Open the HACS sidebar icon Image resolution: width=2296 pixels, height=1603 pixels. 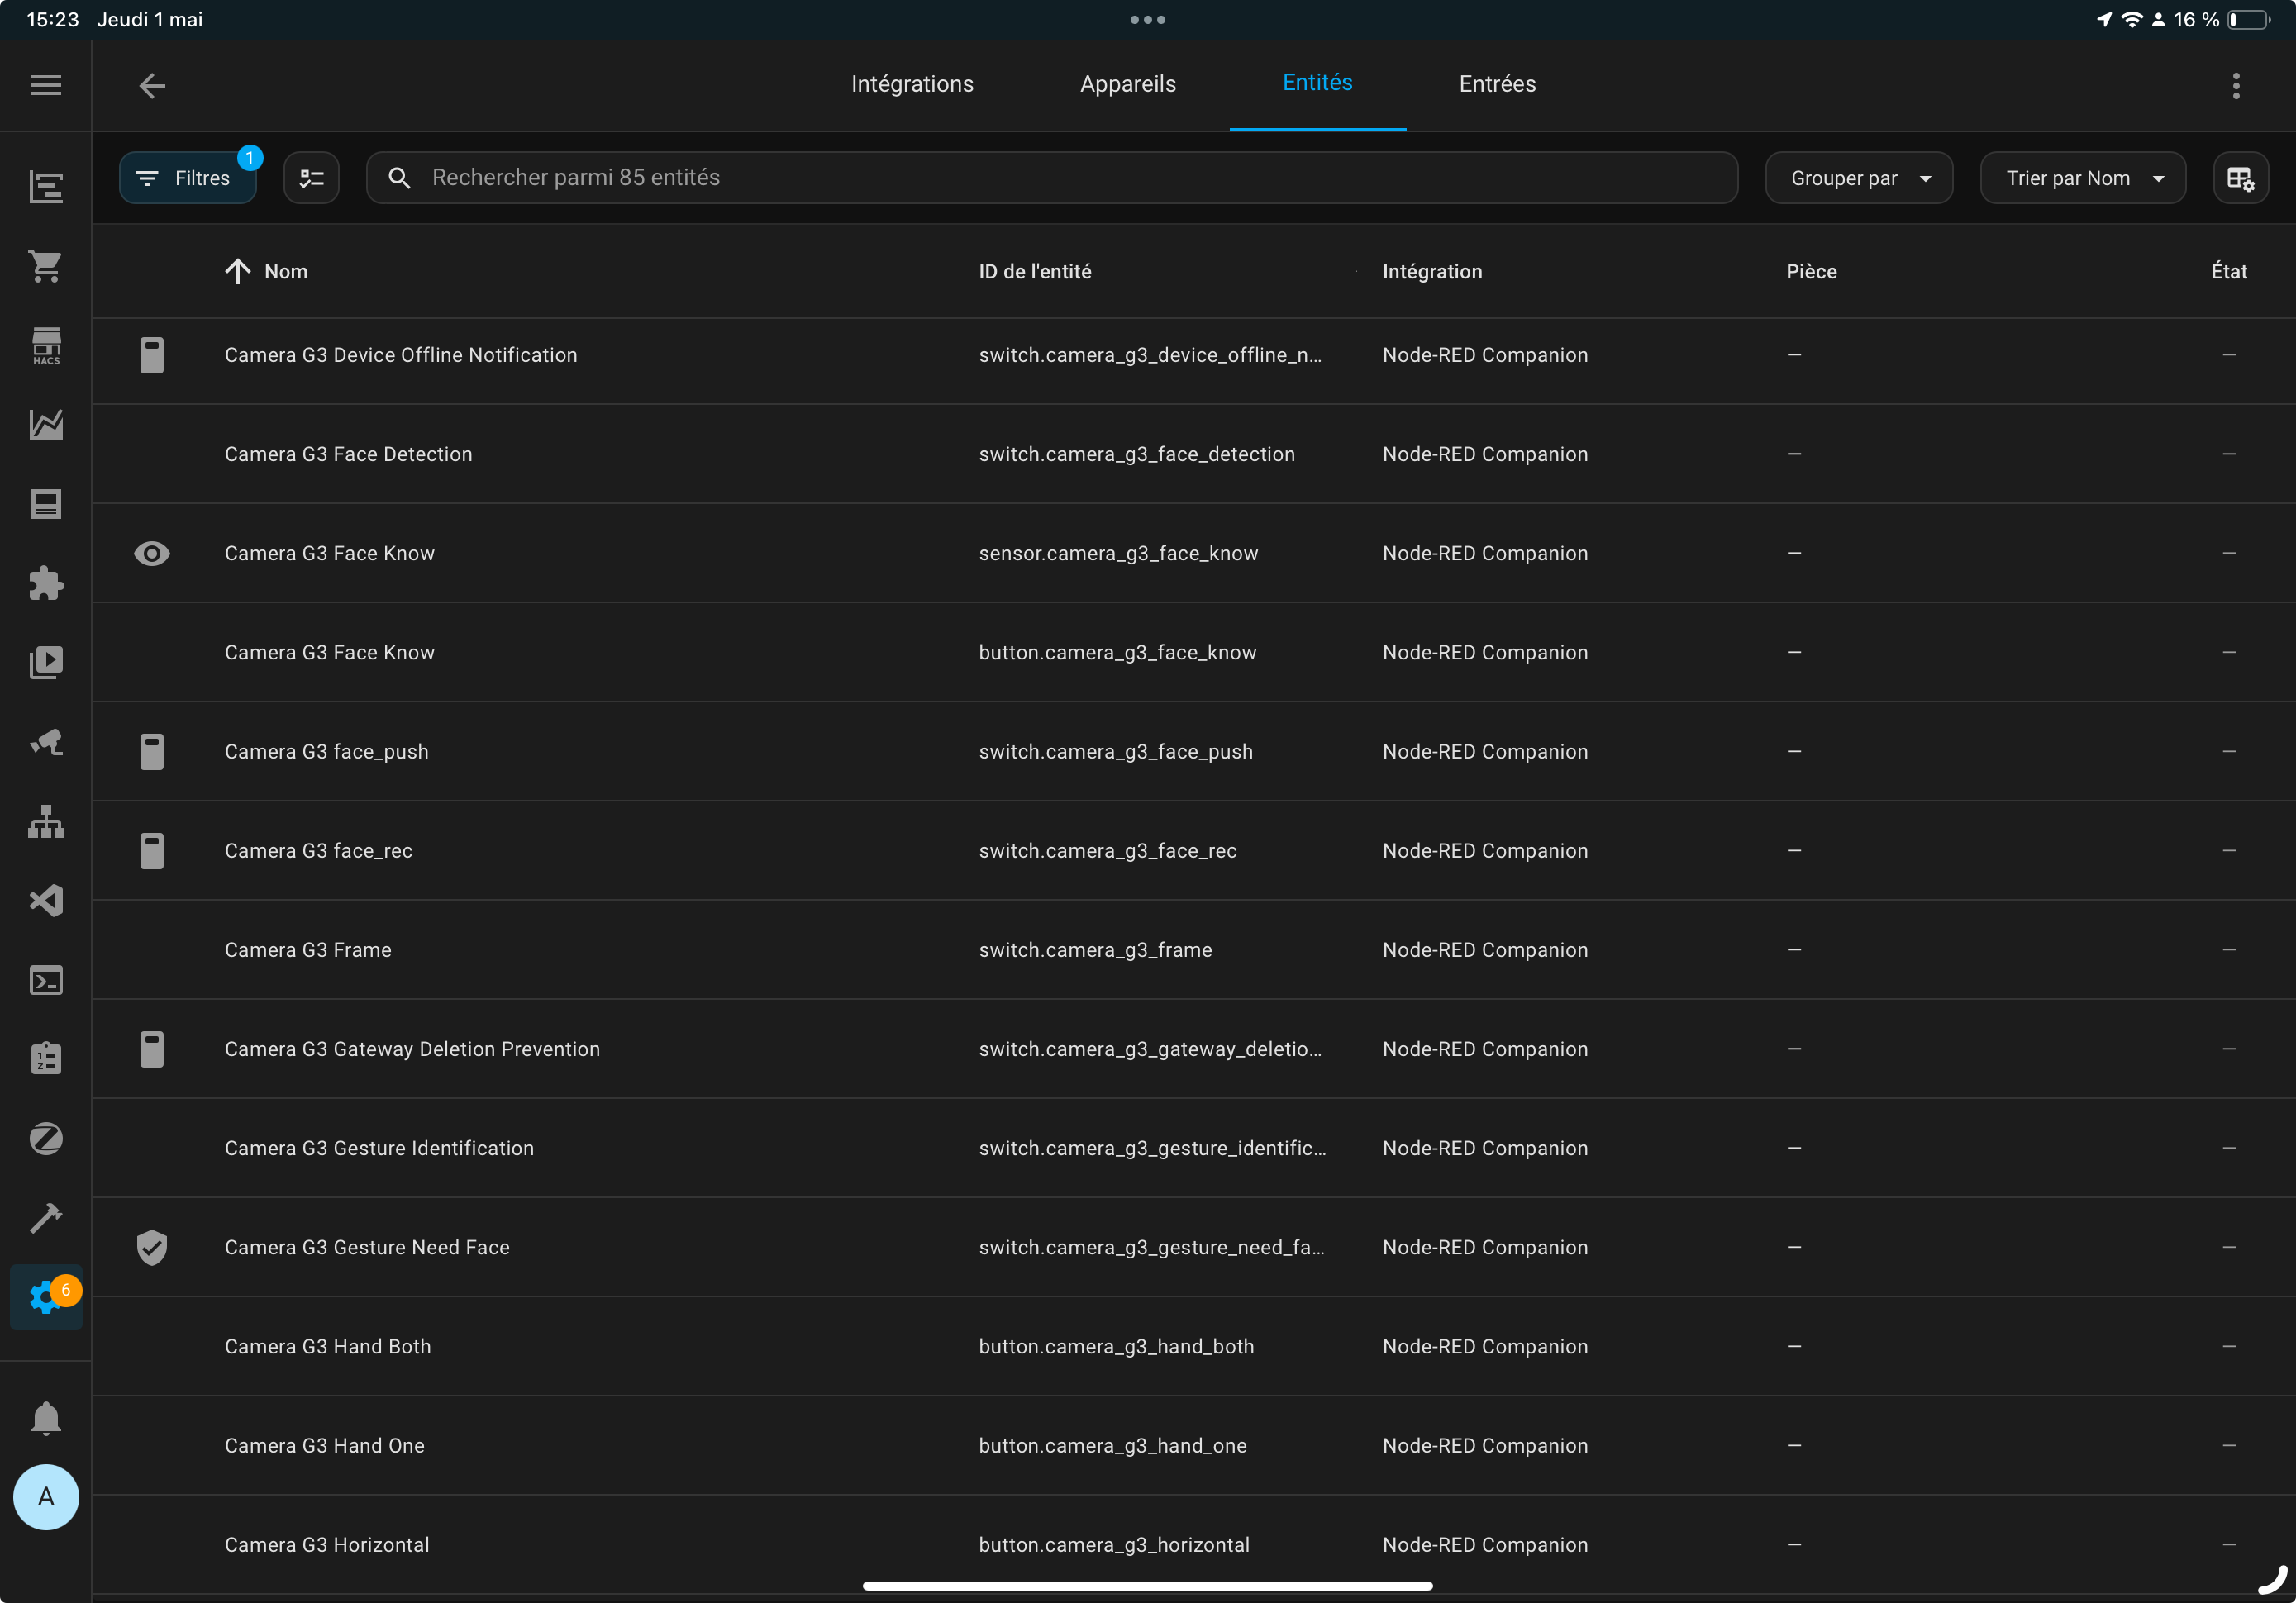pyautogui.click(x=46, y=346)
